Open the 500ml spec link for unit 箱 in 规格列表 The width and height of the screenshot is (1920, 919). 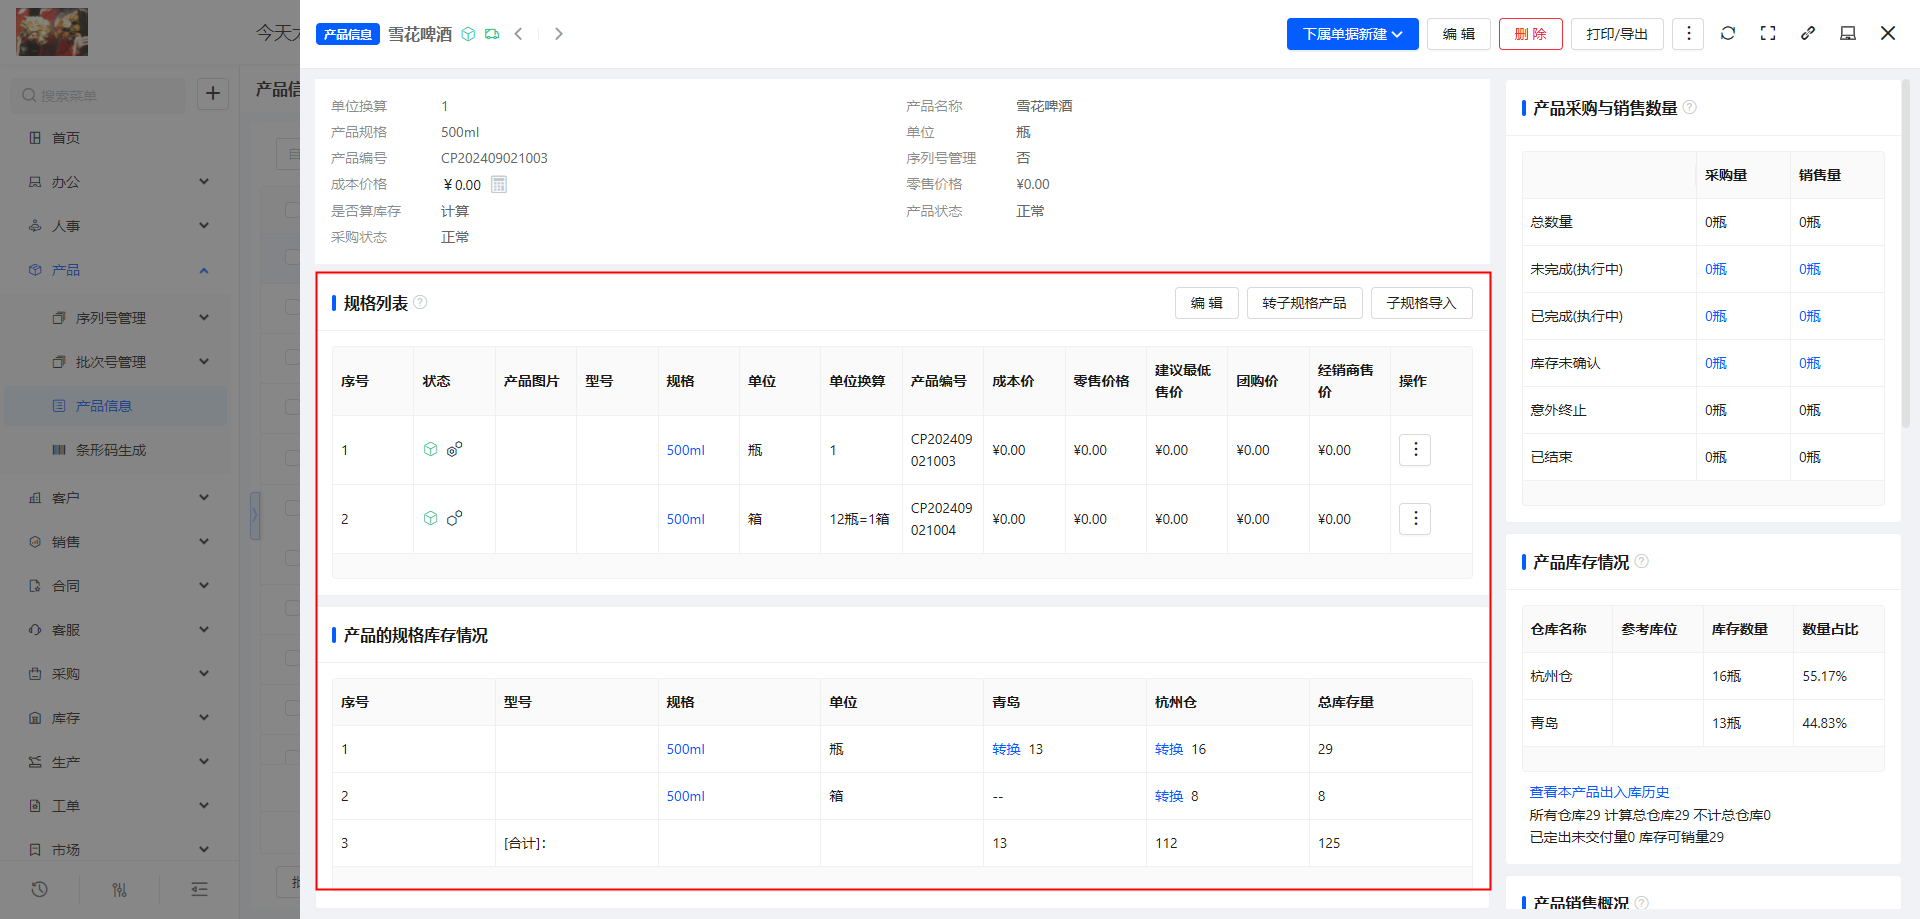pyautogui.click(x=686, y=519)
